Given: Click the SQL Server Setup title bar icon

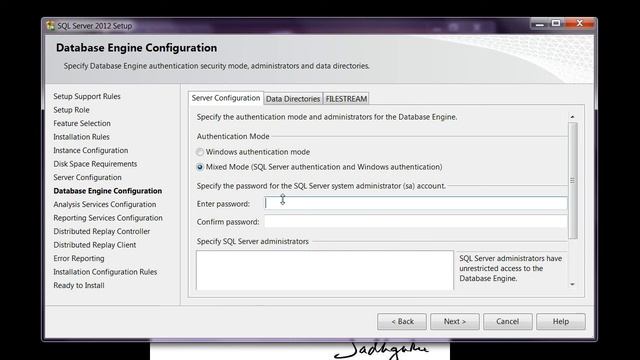Looking at the screenshot, I should [50, 26].
